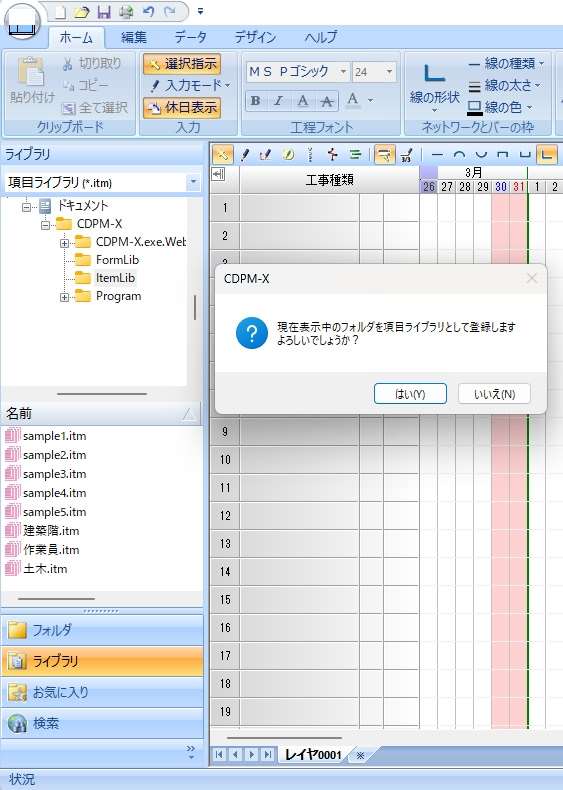
Task: Click 切り取り in the clipboard group
Action: [93, 63]
